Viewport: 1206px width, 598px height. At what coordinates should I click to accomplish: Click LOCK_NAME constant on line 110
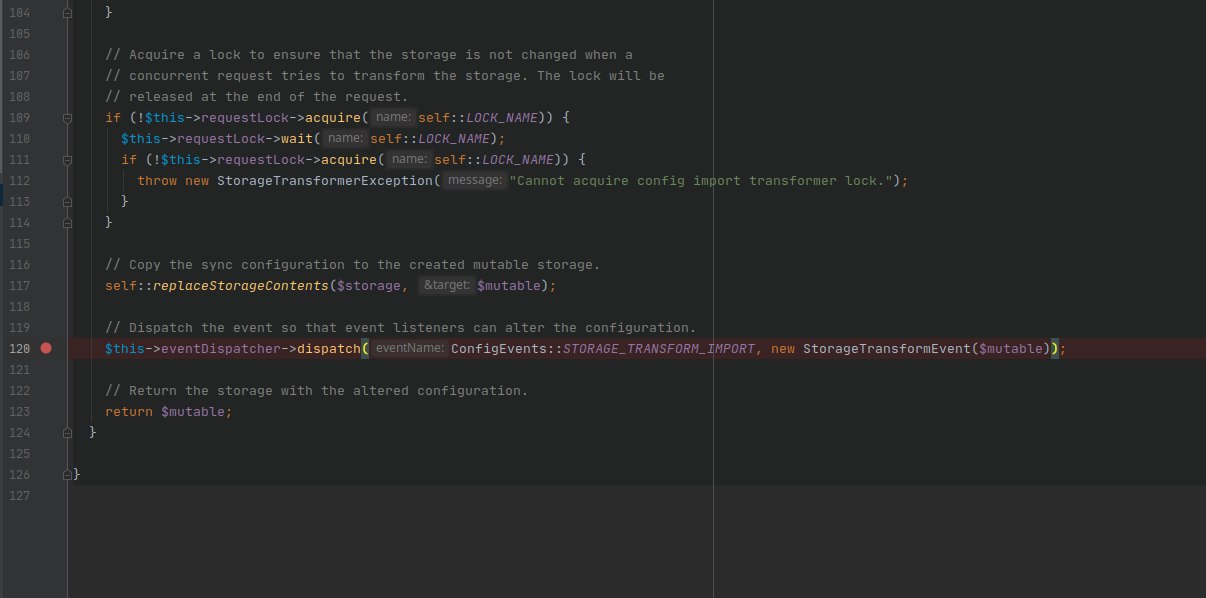(x=454, y=138)
